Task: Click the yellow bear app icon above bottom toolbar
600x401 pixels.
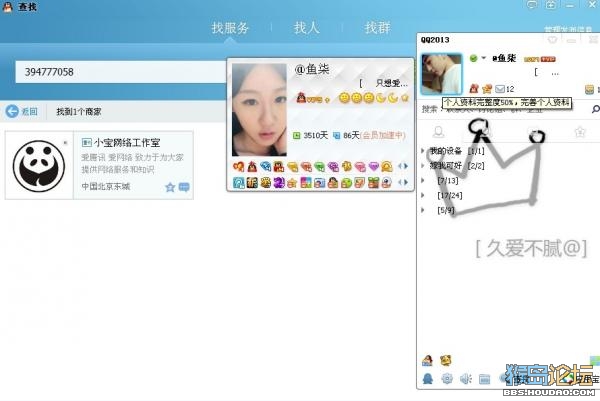Action: 445,360
